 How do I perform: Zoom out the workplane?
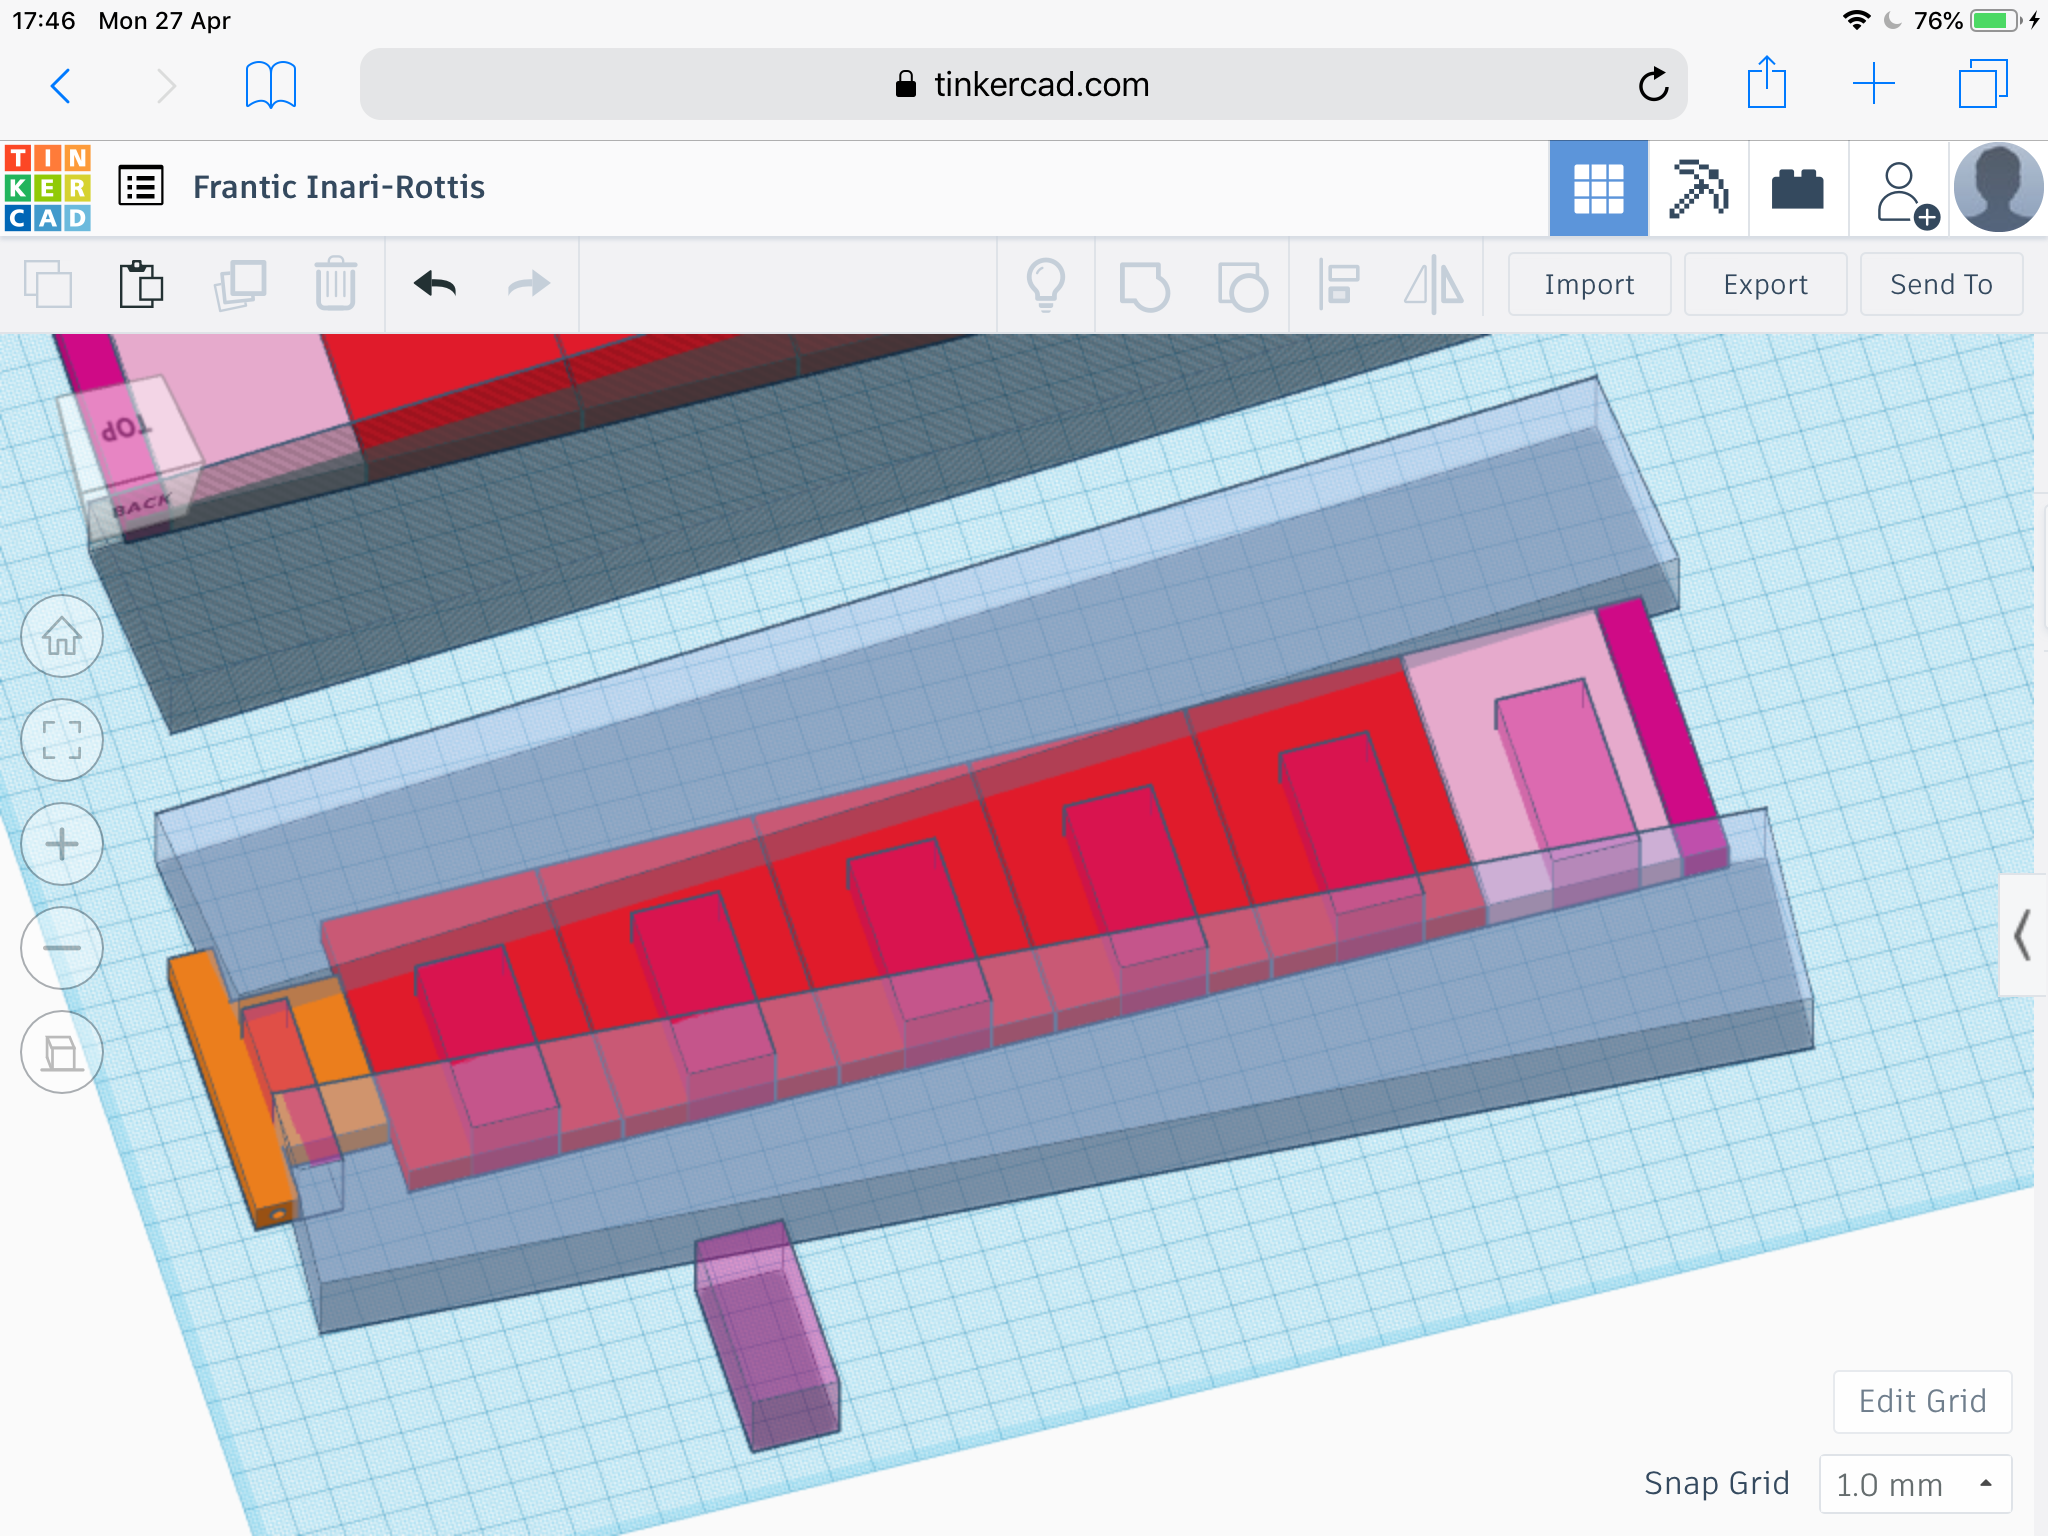(62, 948)
